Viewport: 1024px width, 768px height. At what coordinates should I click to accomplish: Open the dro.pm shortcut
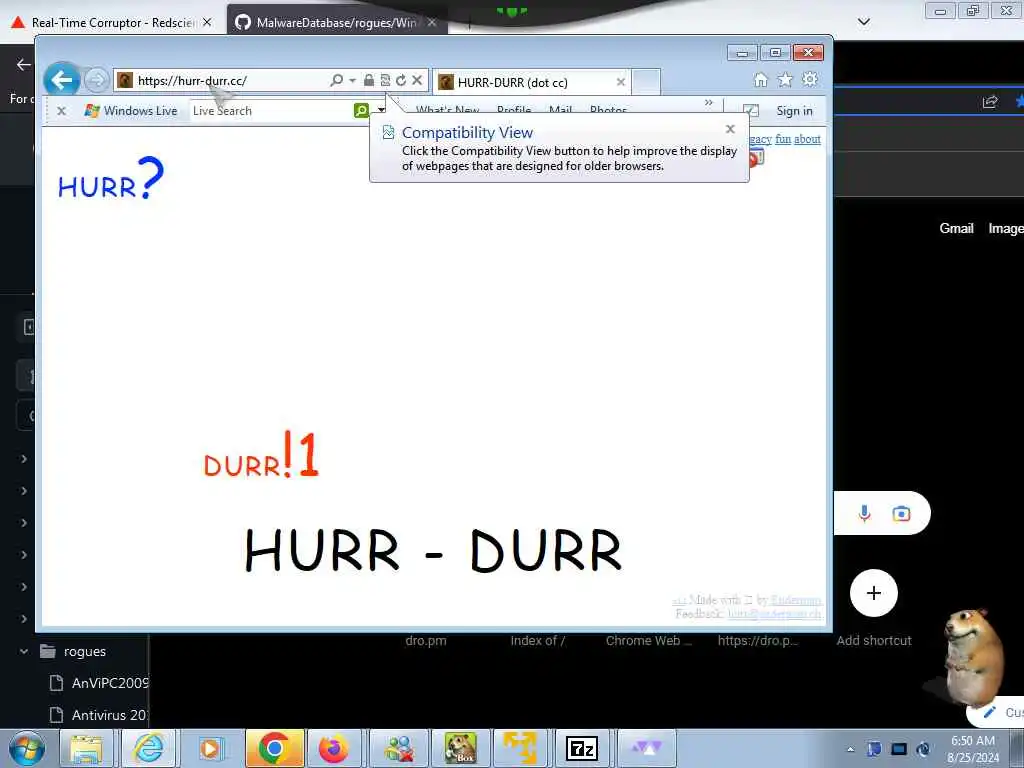tap(426, 641)
